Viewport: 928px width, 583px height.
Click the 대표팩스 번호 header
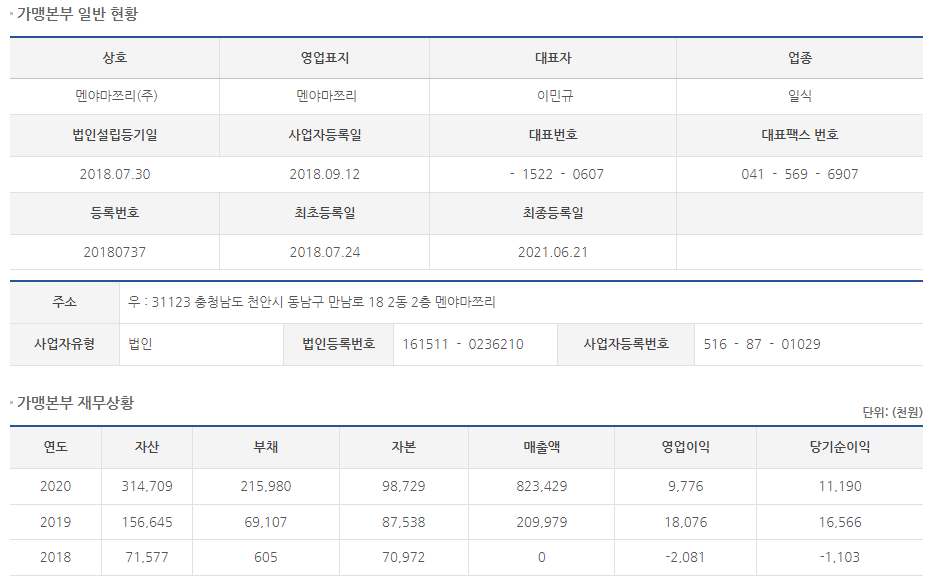pyautogui.click(x=800, y=135)
